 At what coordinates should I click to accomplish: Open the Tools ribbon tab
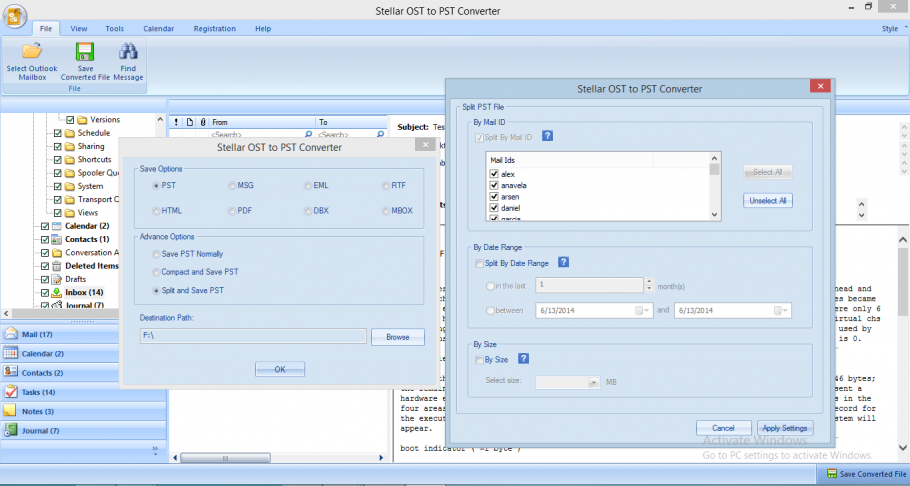click(114, 29)
